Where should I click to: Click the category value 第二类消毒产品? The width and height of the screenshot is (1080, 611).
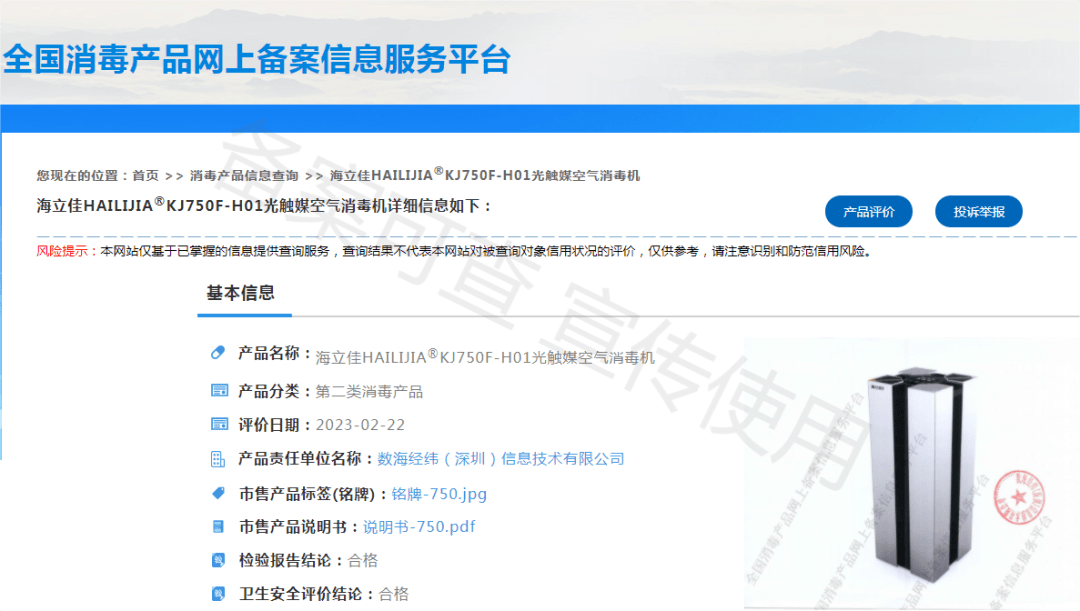369,392
